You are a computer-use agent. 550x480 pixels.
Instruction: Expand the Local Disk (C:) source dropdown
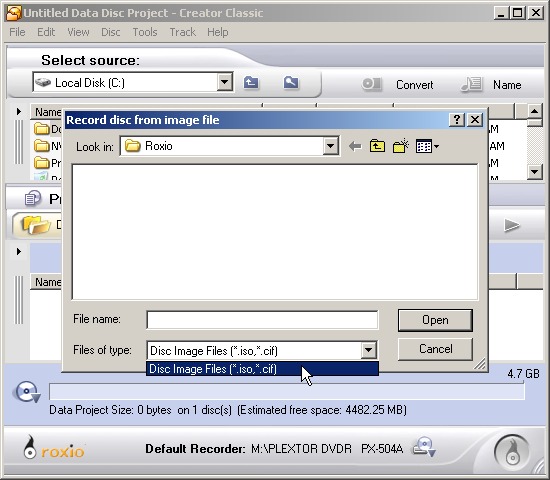click(x=224, y=83)
